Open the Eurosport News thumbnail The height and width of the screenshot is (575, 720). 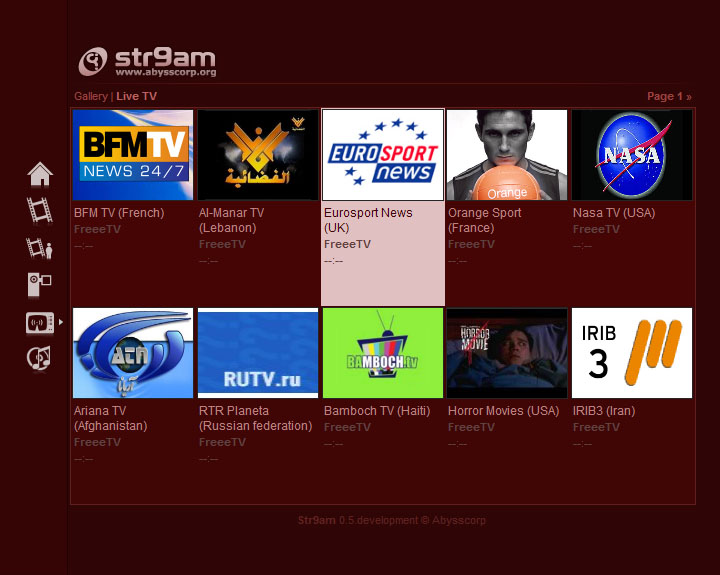[383, 155]
